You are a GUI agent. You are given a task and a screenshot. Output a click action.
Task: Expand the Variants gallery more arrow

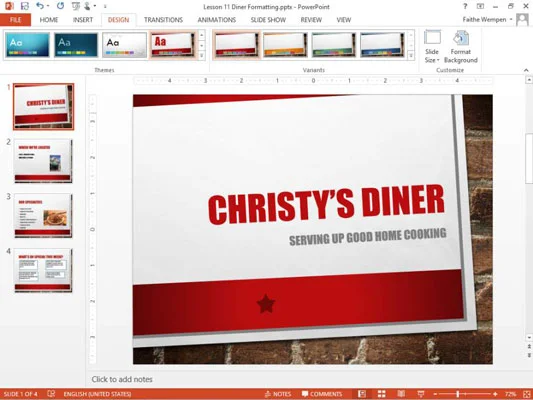[x=411, y=55]
